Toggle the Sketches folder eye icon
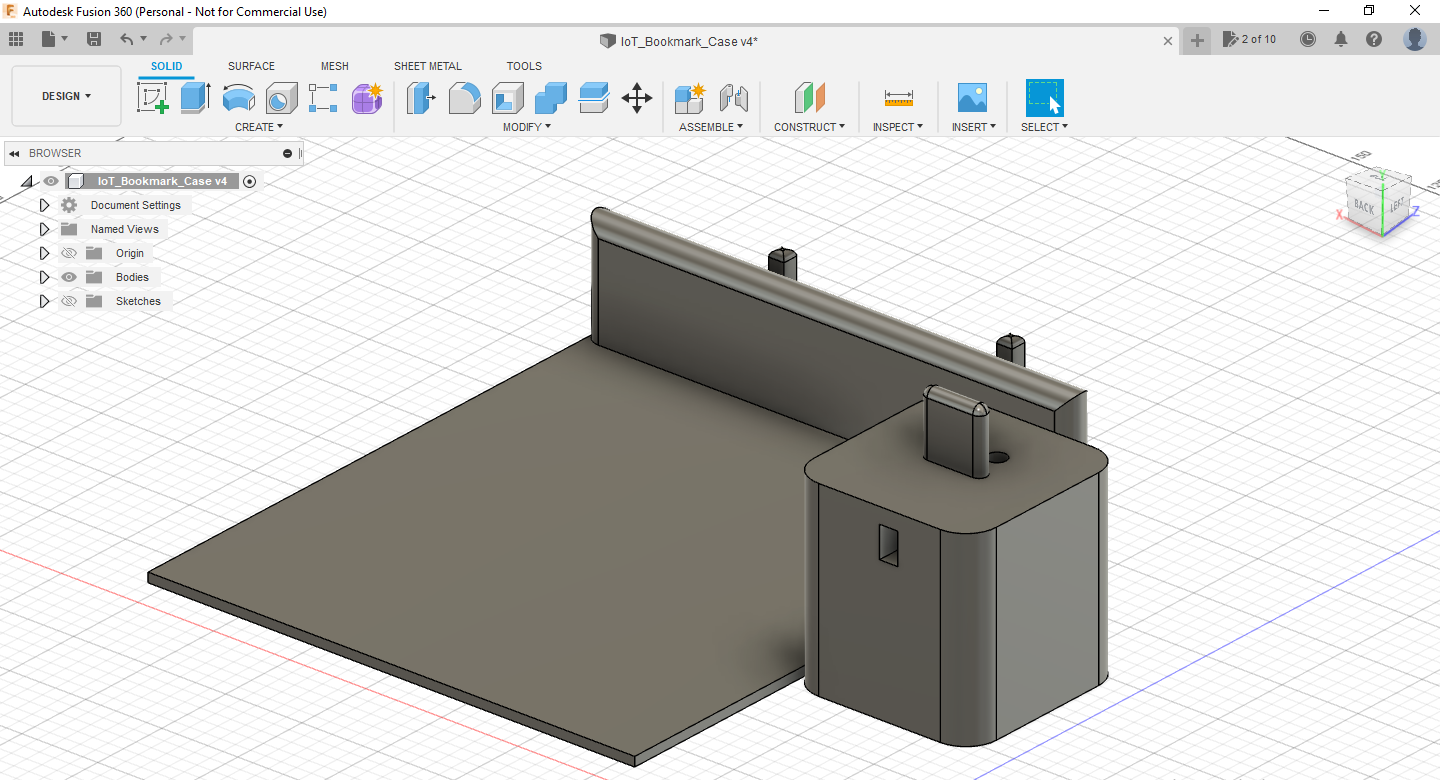The width and height of the screenshot is (1440, 780). [x=68, y=301]
